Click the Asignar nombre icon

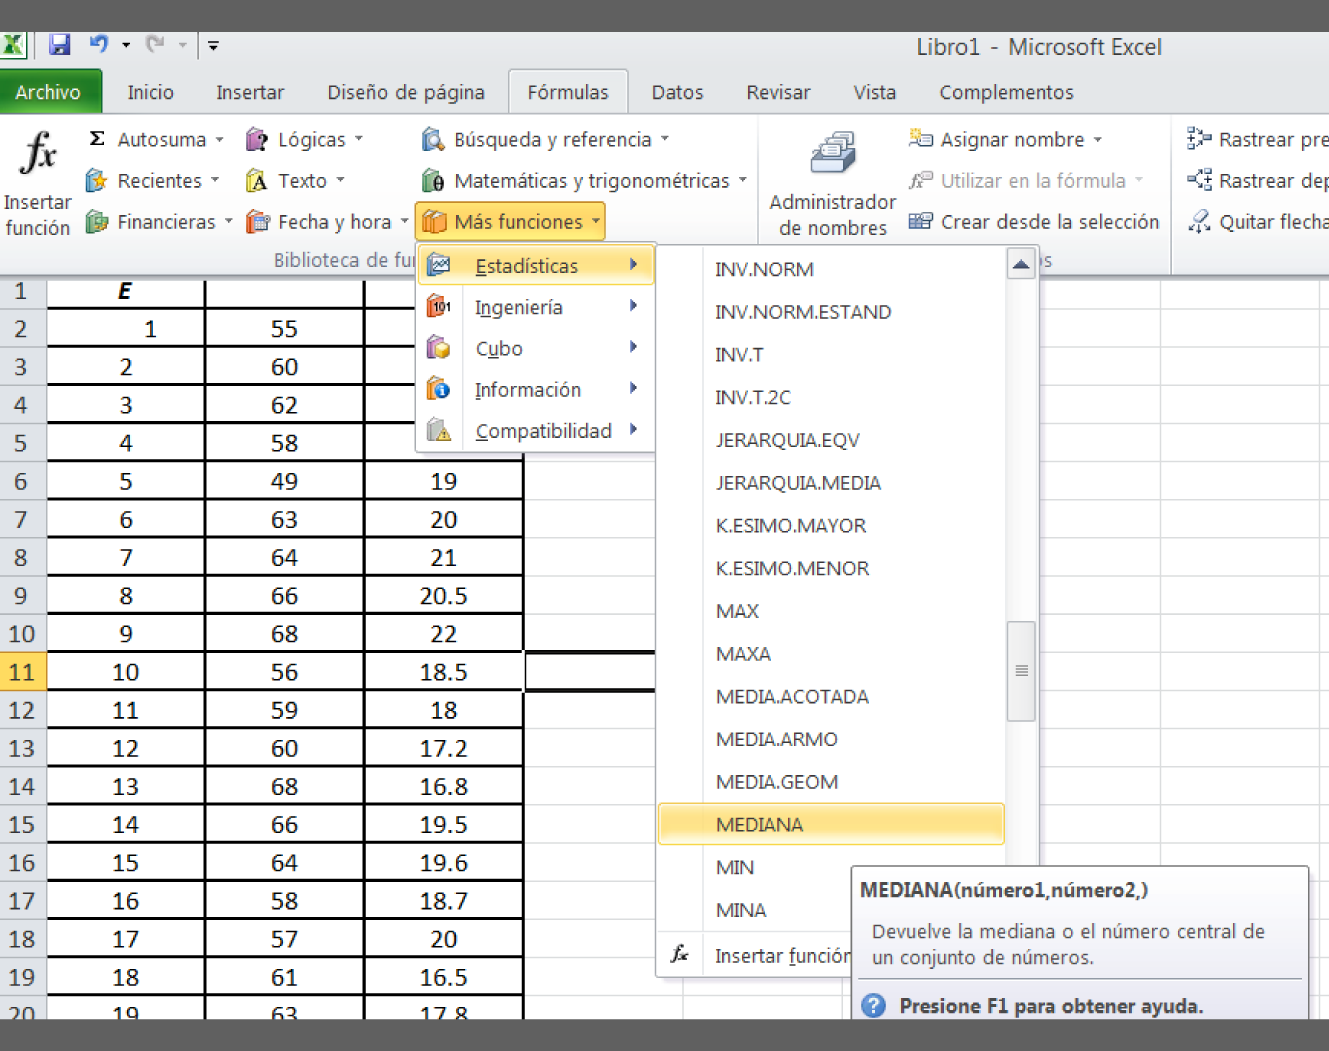click(x=921, y=139)
